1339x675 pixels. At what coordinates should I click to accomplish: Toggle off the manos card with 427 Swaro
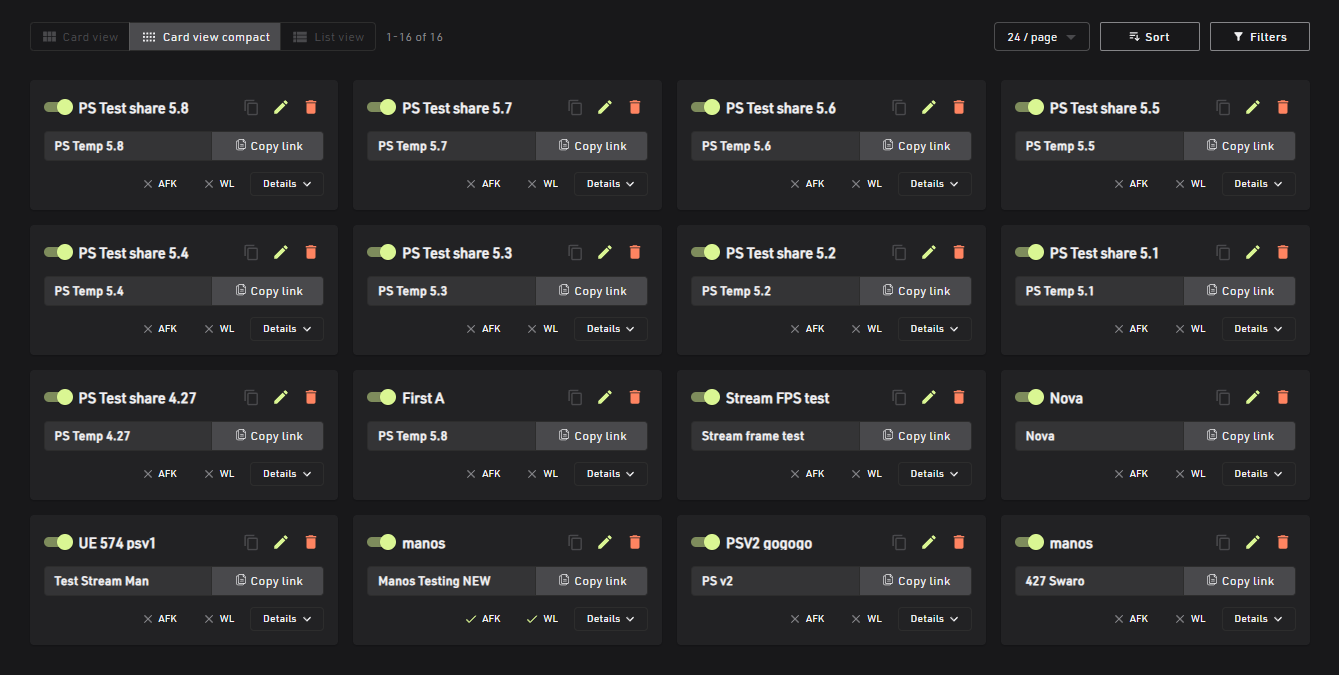pos(1030,542)
